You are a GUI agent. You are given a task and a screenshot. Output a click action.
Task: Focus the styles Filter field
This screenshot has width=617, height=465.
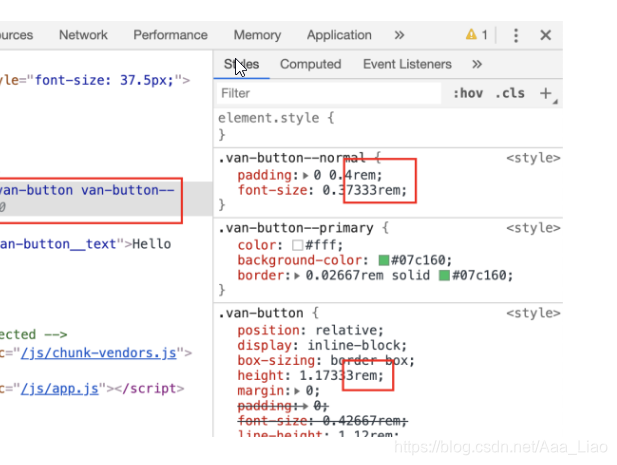[329, 93]
